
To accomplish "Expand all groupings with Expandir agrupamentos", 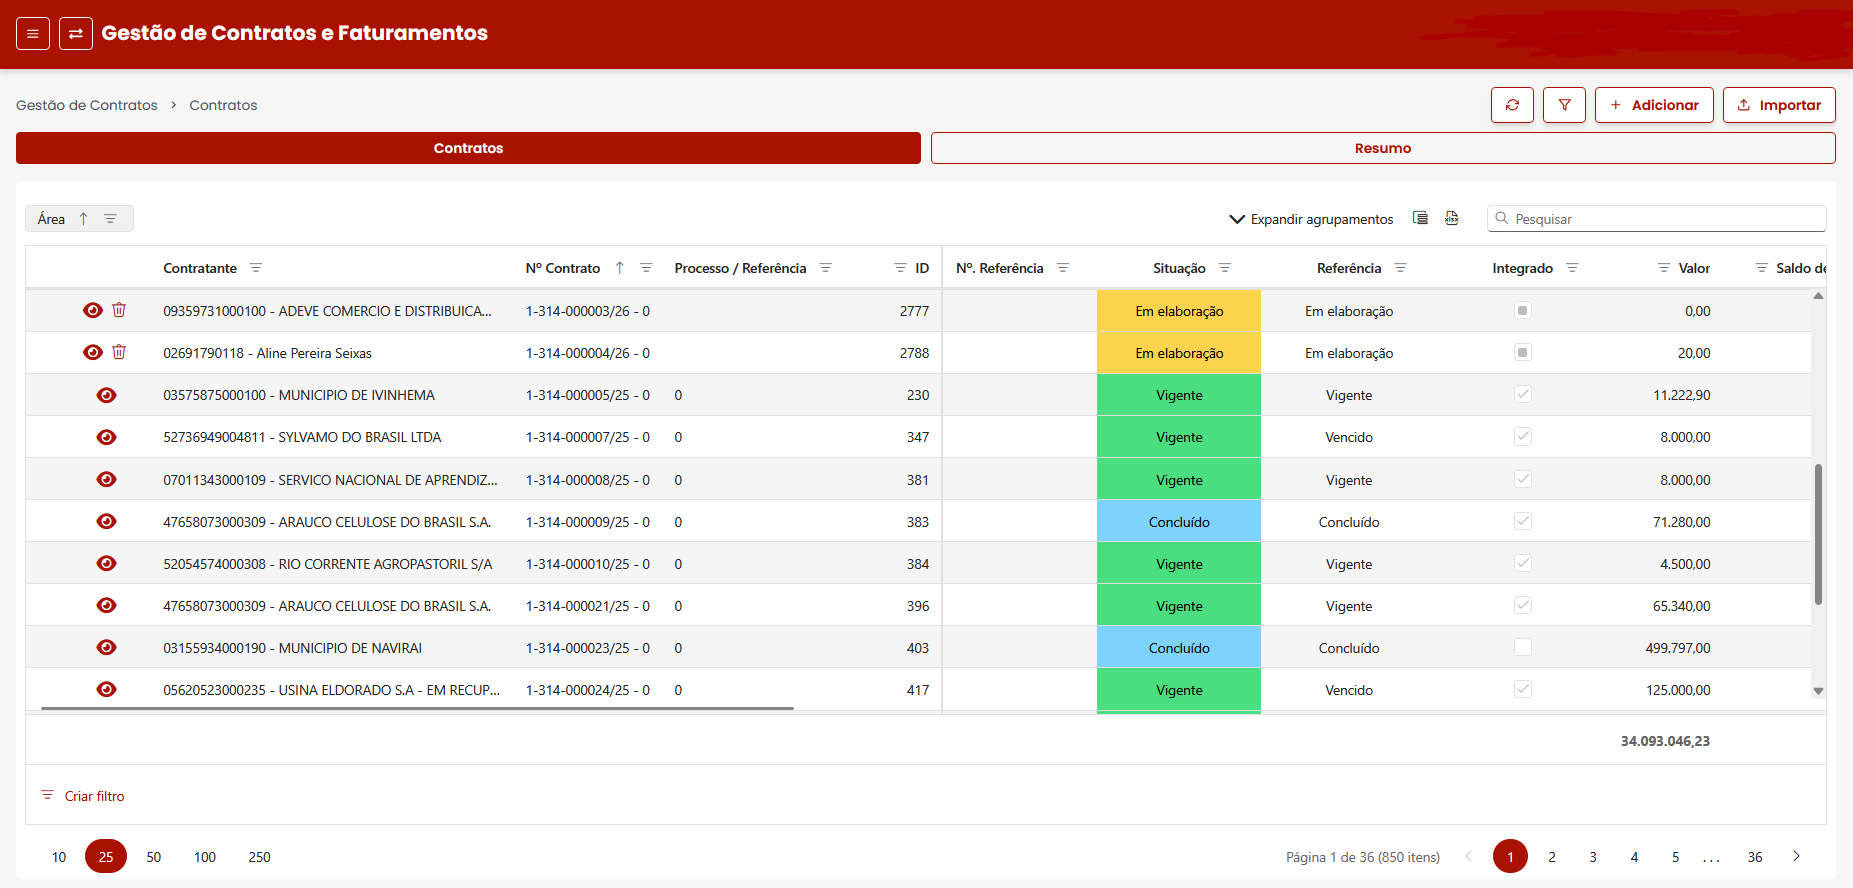I will [x=1311, y=219].
